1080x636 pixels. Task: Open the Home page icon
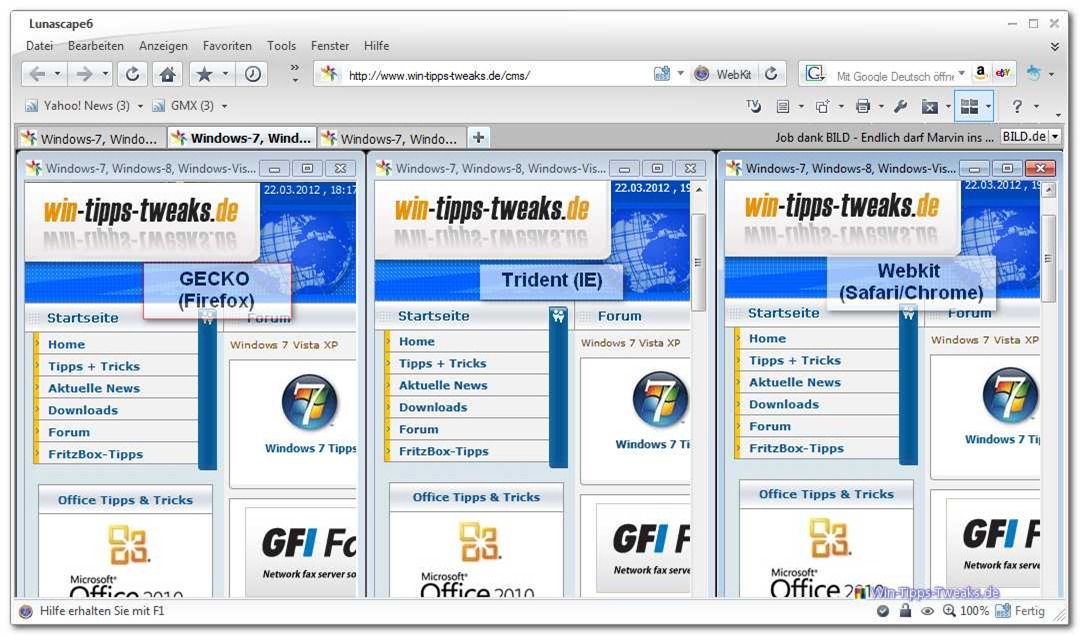[x=167, y=74]
